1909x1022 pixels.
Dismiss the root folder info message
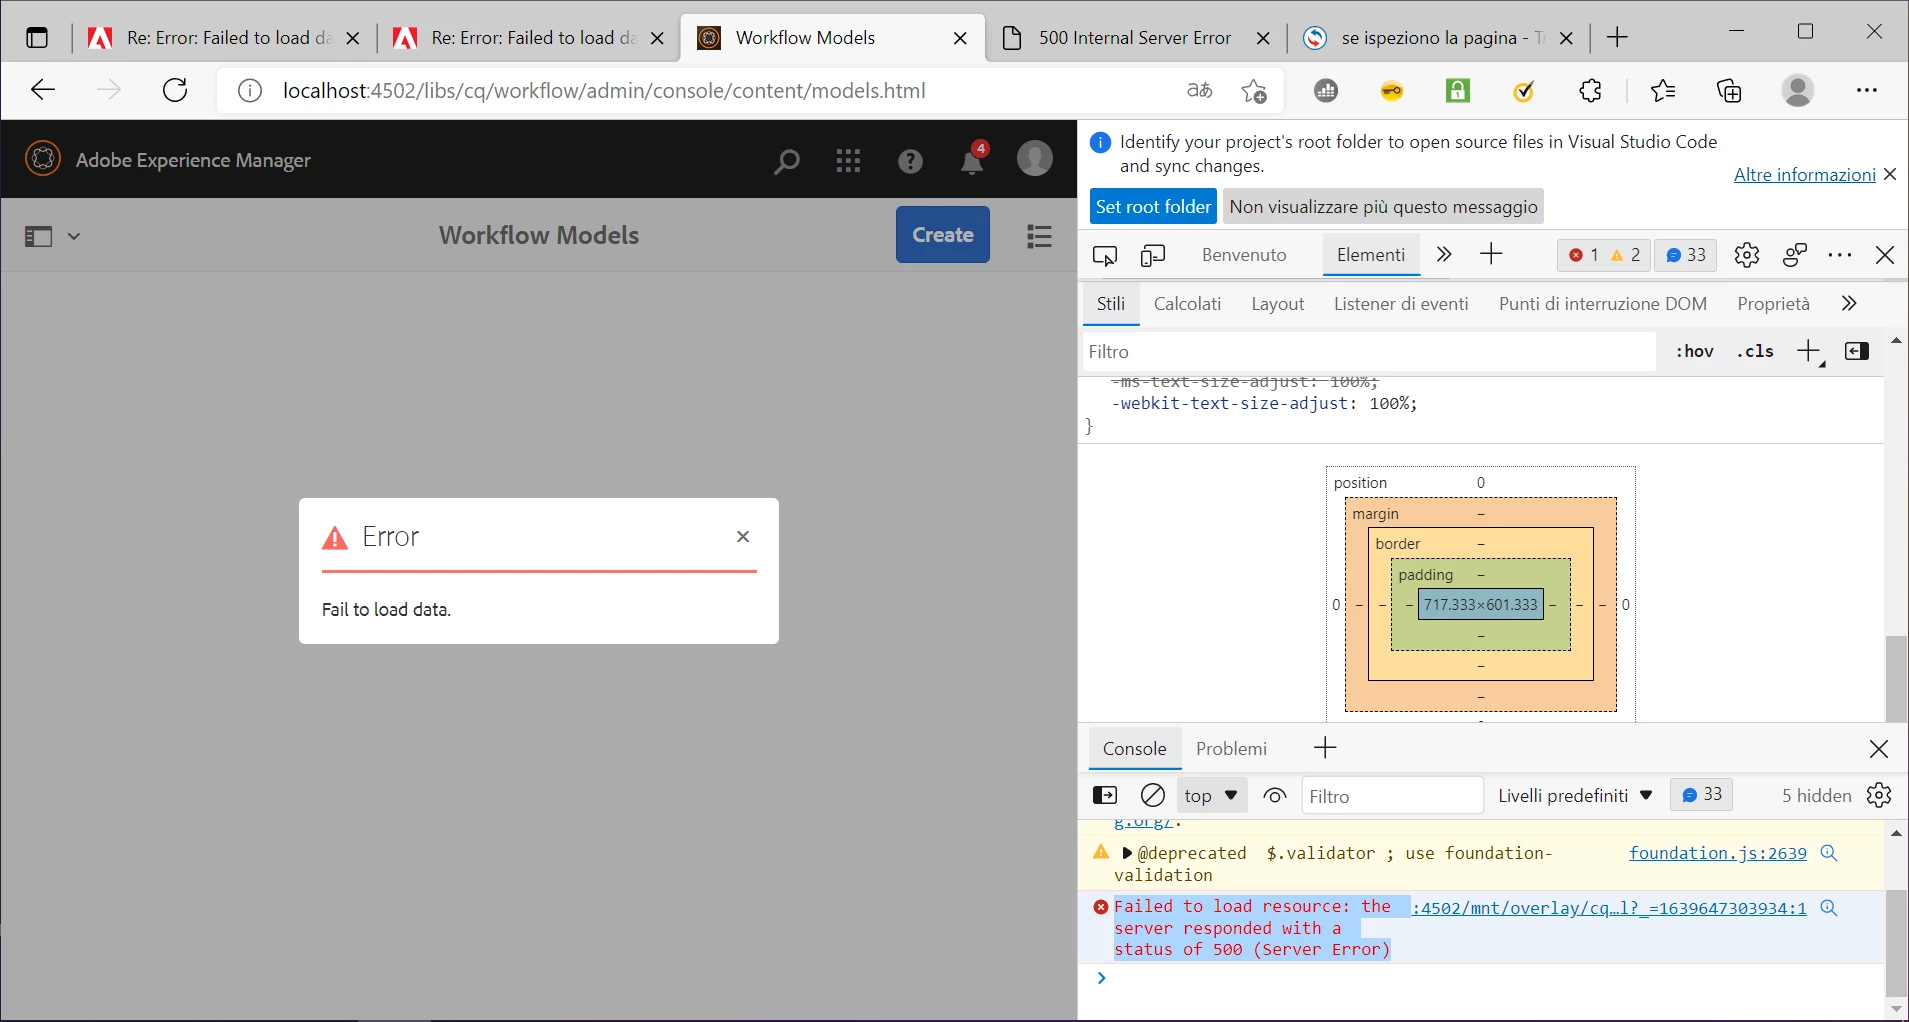[x=1890, y=175]
